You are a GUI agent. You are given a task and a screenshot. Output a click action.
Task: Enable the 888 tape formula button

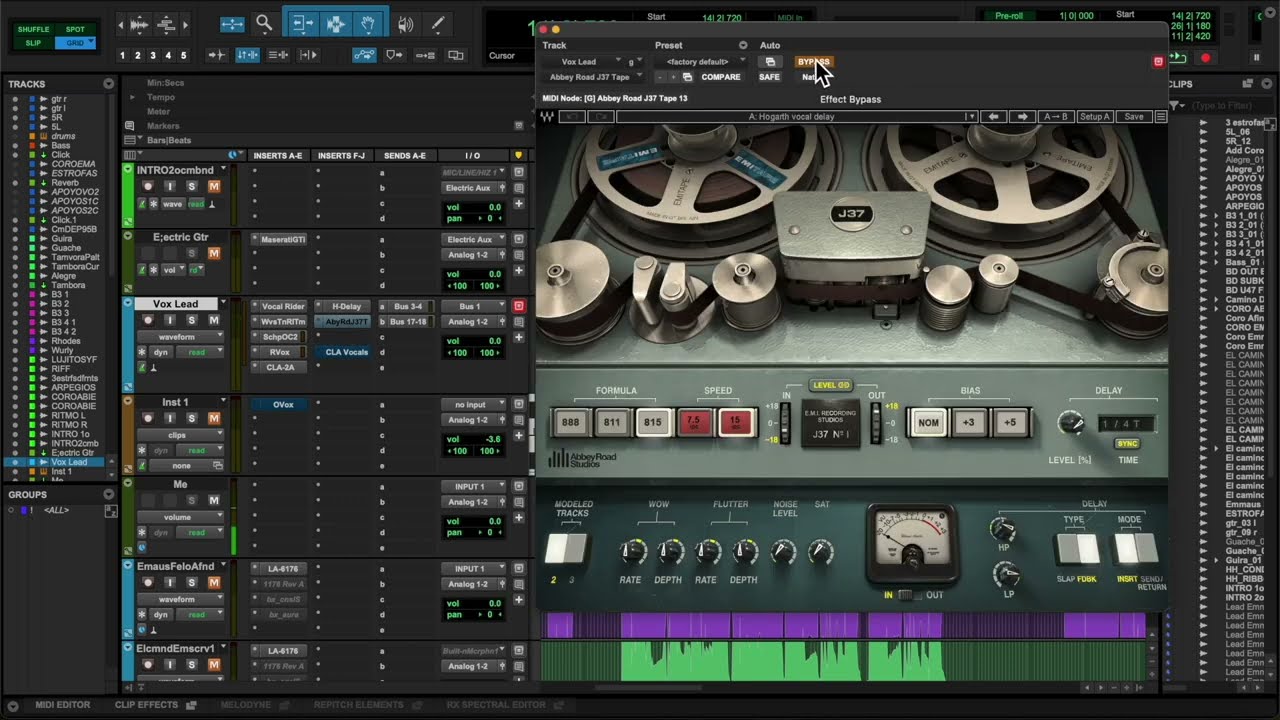click(570, 422)
